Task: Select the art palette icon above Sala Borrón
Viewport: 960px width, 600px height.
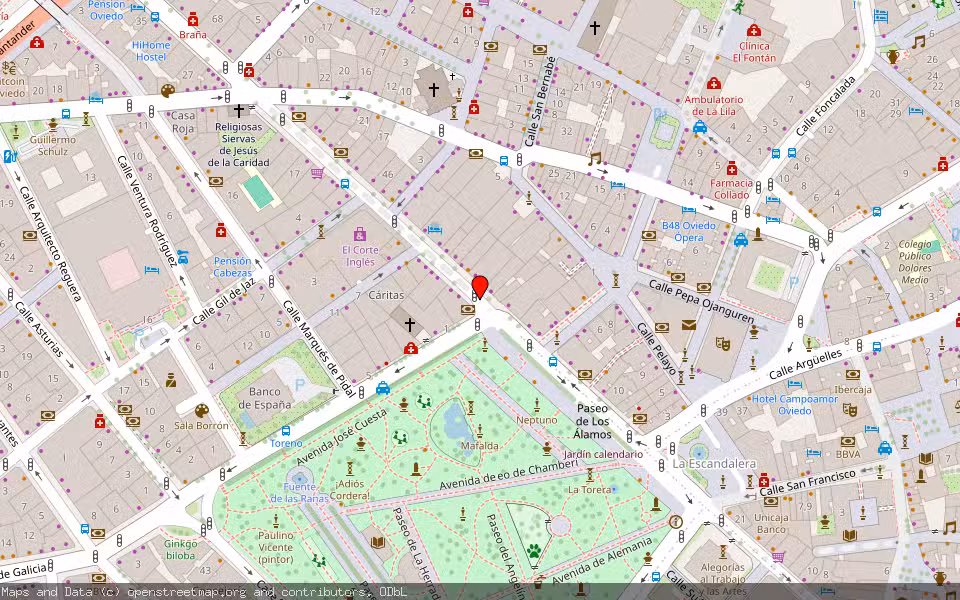Action: point(201,410)
